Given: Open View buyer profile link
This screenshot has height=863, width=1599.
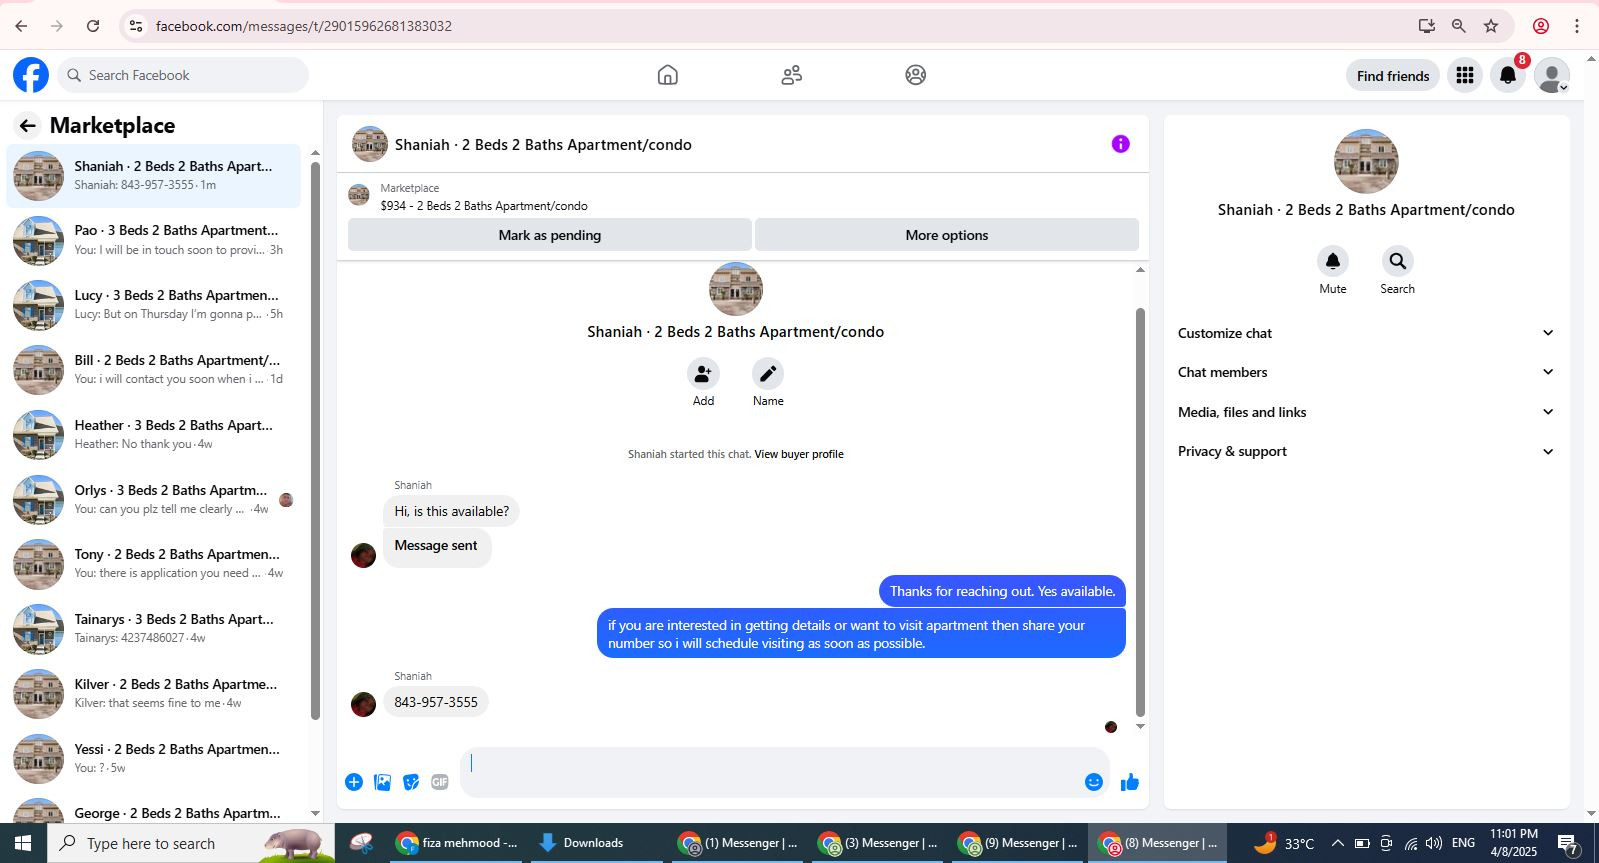Looking at the screenshot, I should pyautogui.click(x=799, y=454).
